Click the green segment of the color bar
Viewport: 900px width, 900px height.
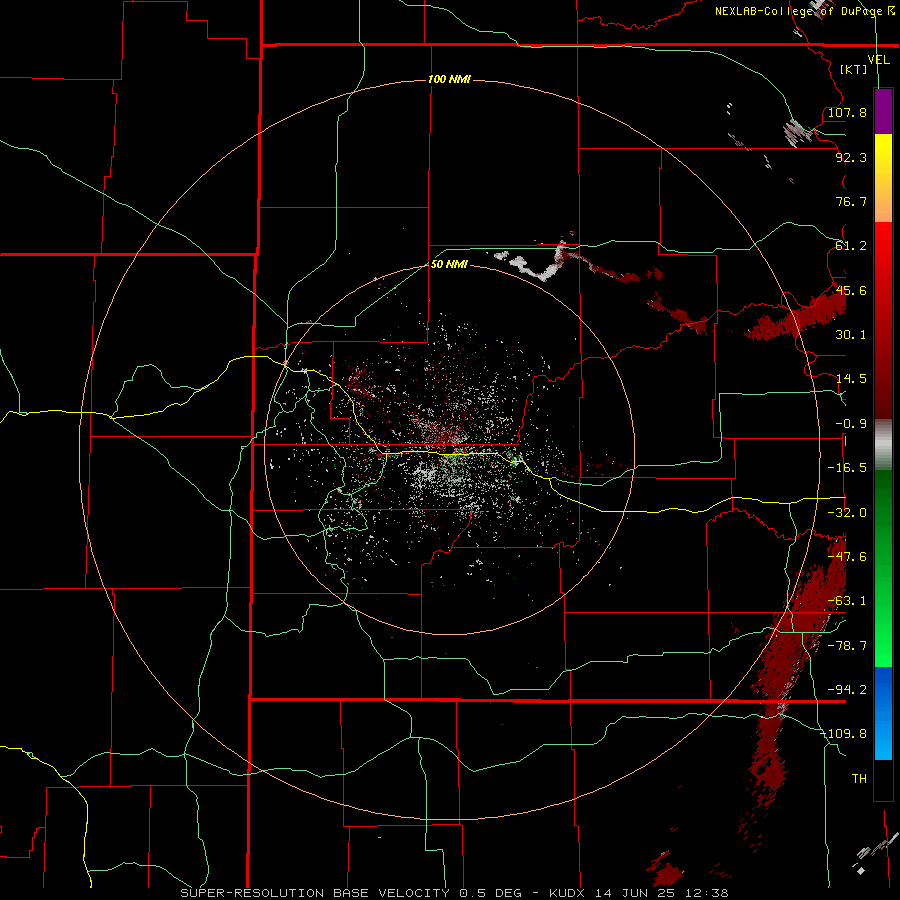coord(883,568)
